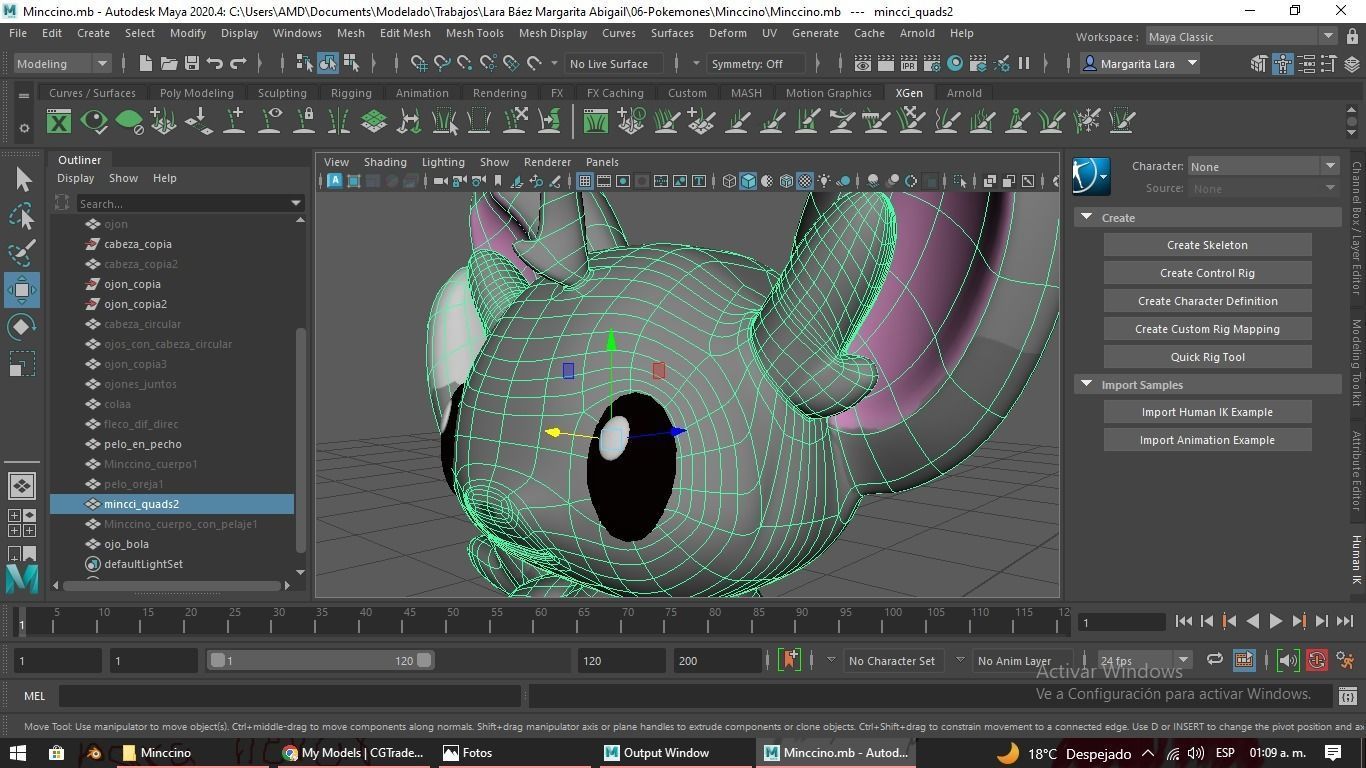
Task: Click the snowflake freeze brush shelf icon
Action: pos(1086,122)
